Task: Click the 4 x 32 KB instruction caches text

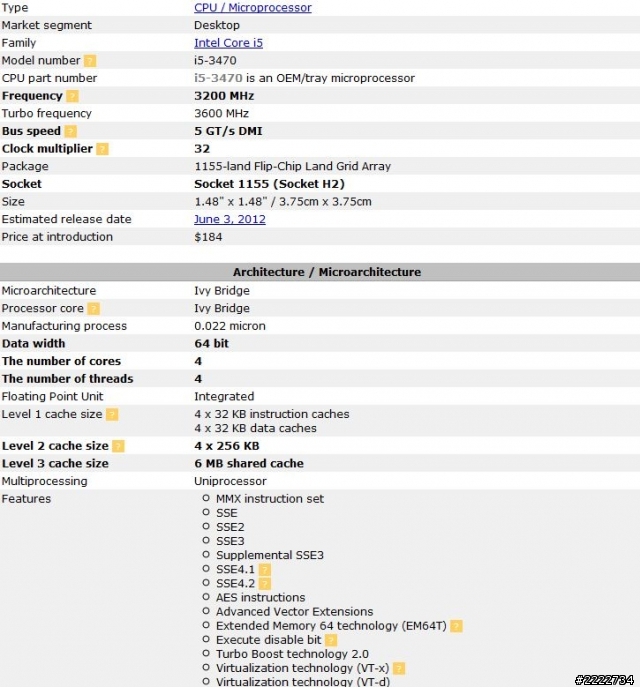Action: (x=272, y=414)
